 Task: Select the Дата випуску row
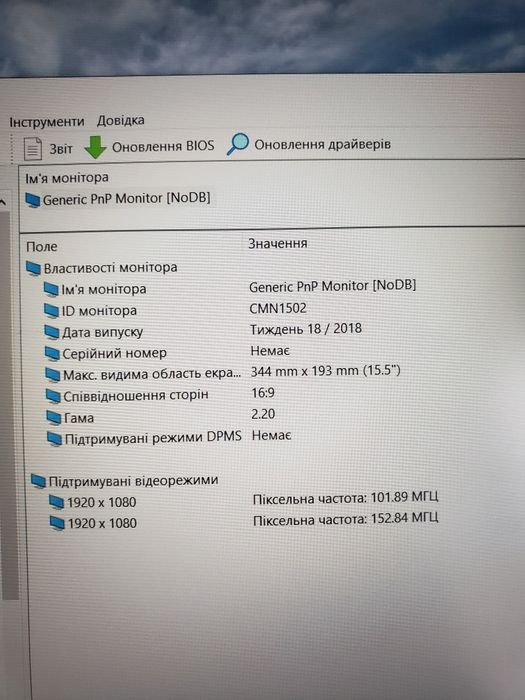[203, 331]
